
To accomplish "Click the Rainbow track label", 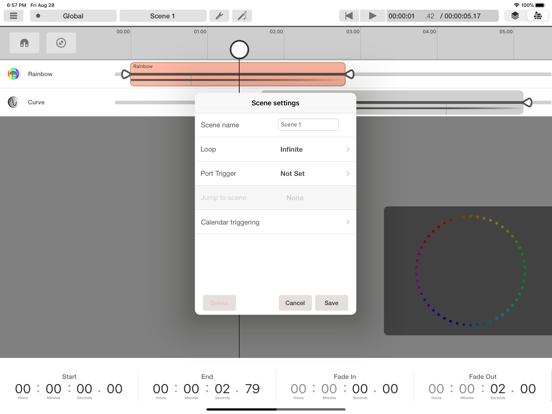I will (x=40, y=74).
